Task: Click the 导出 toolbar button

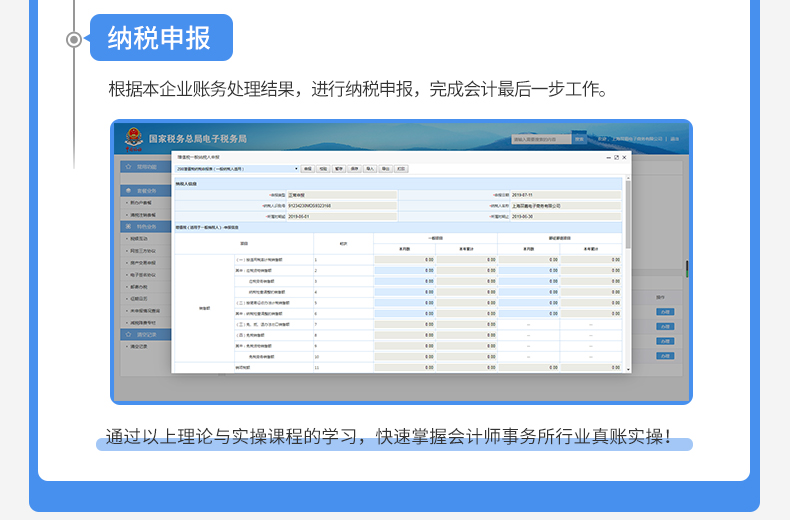Action: click(385, 169)
